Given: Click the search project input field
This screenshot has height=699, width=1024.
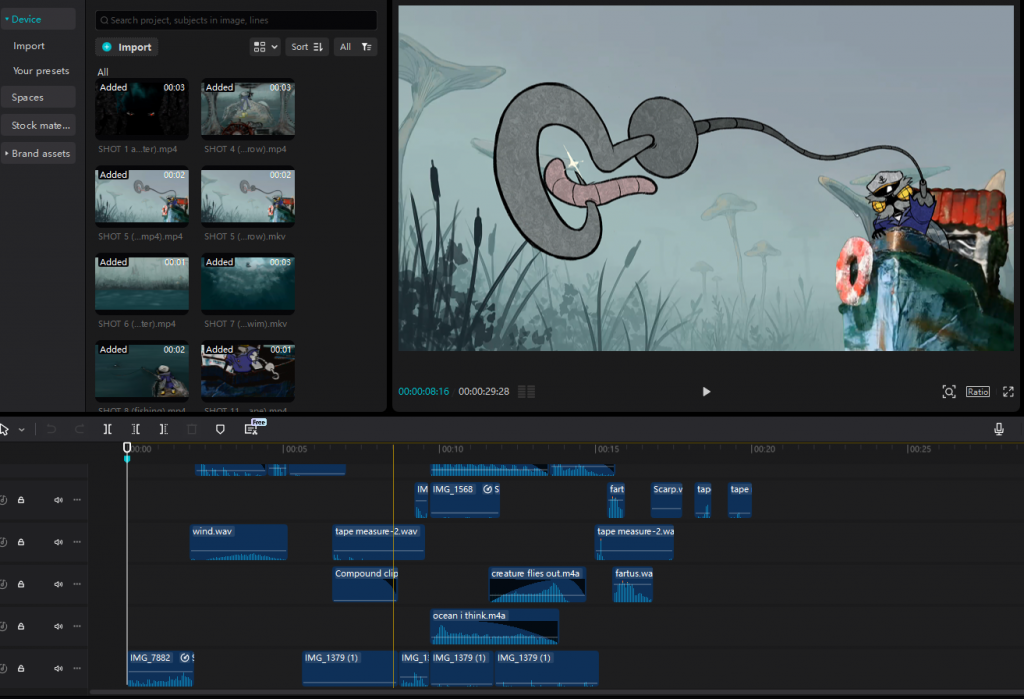Looking at the screenshot, I should pyautogui.click(x=236, y=20).
